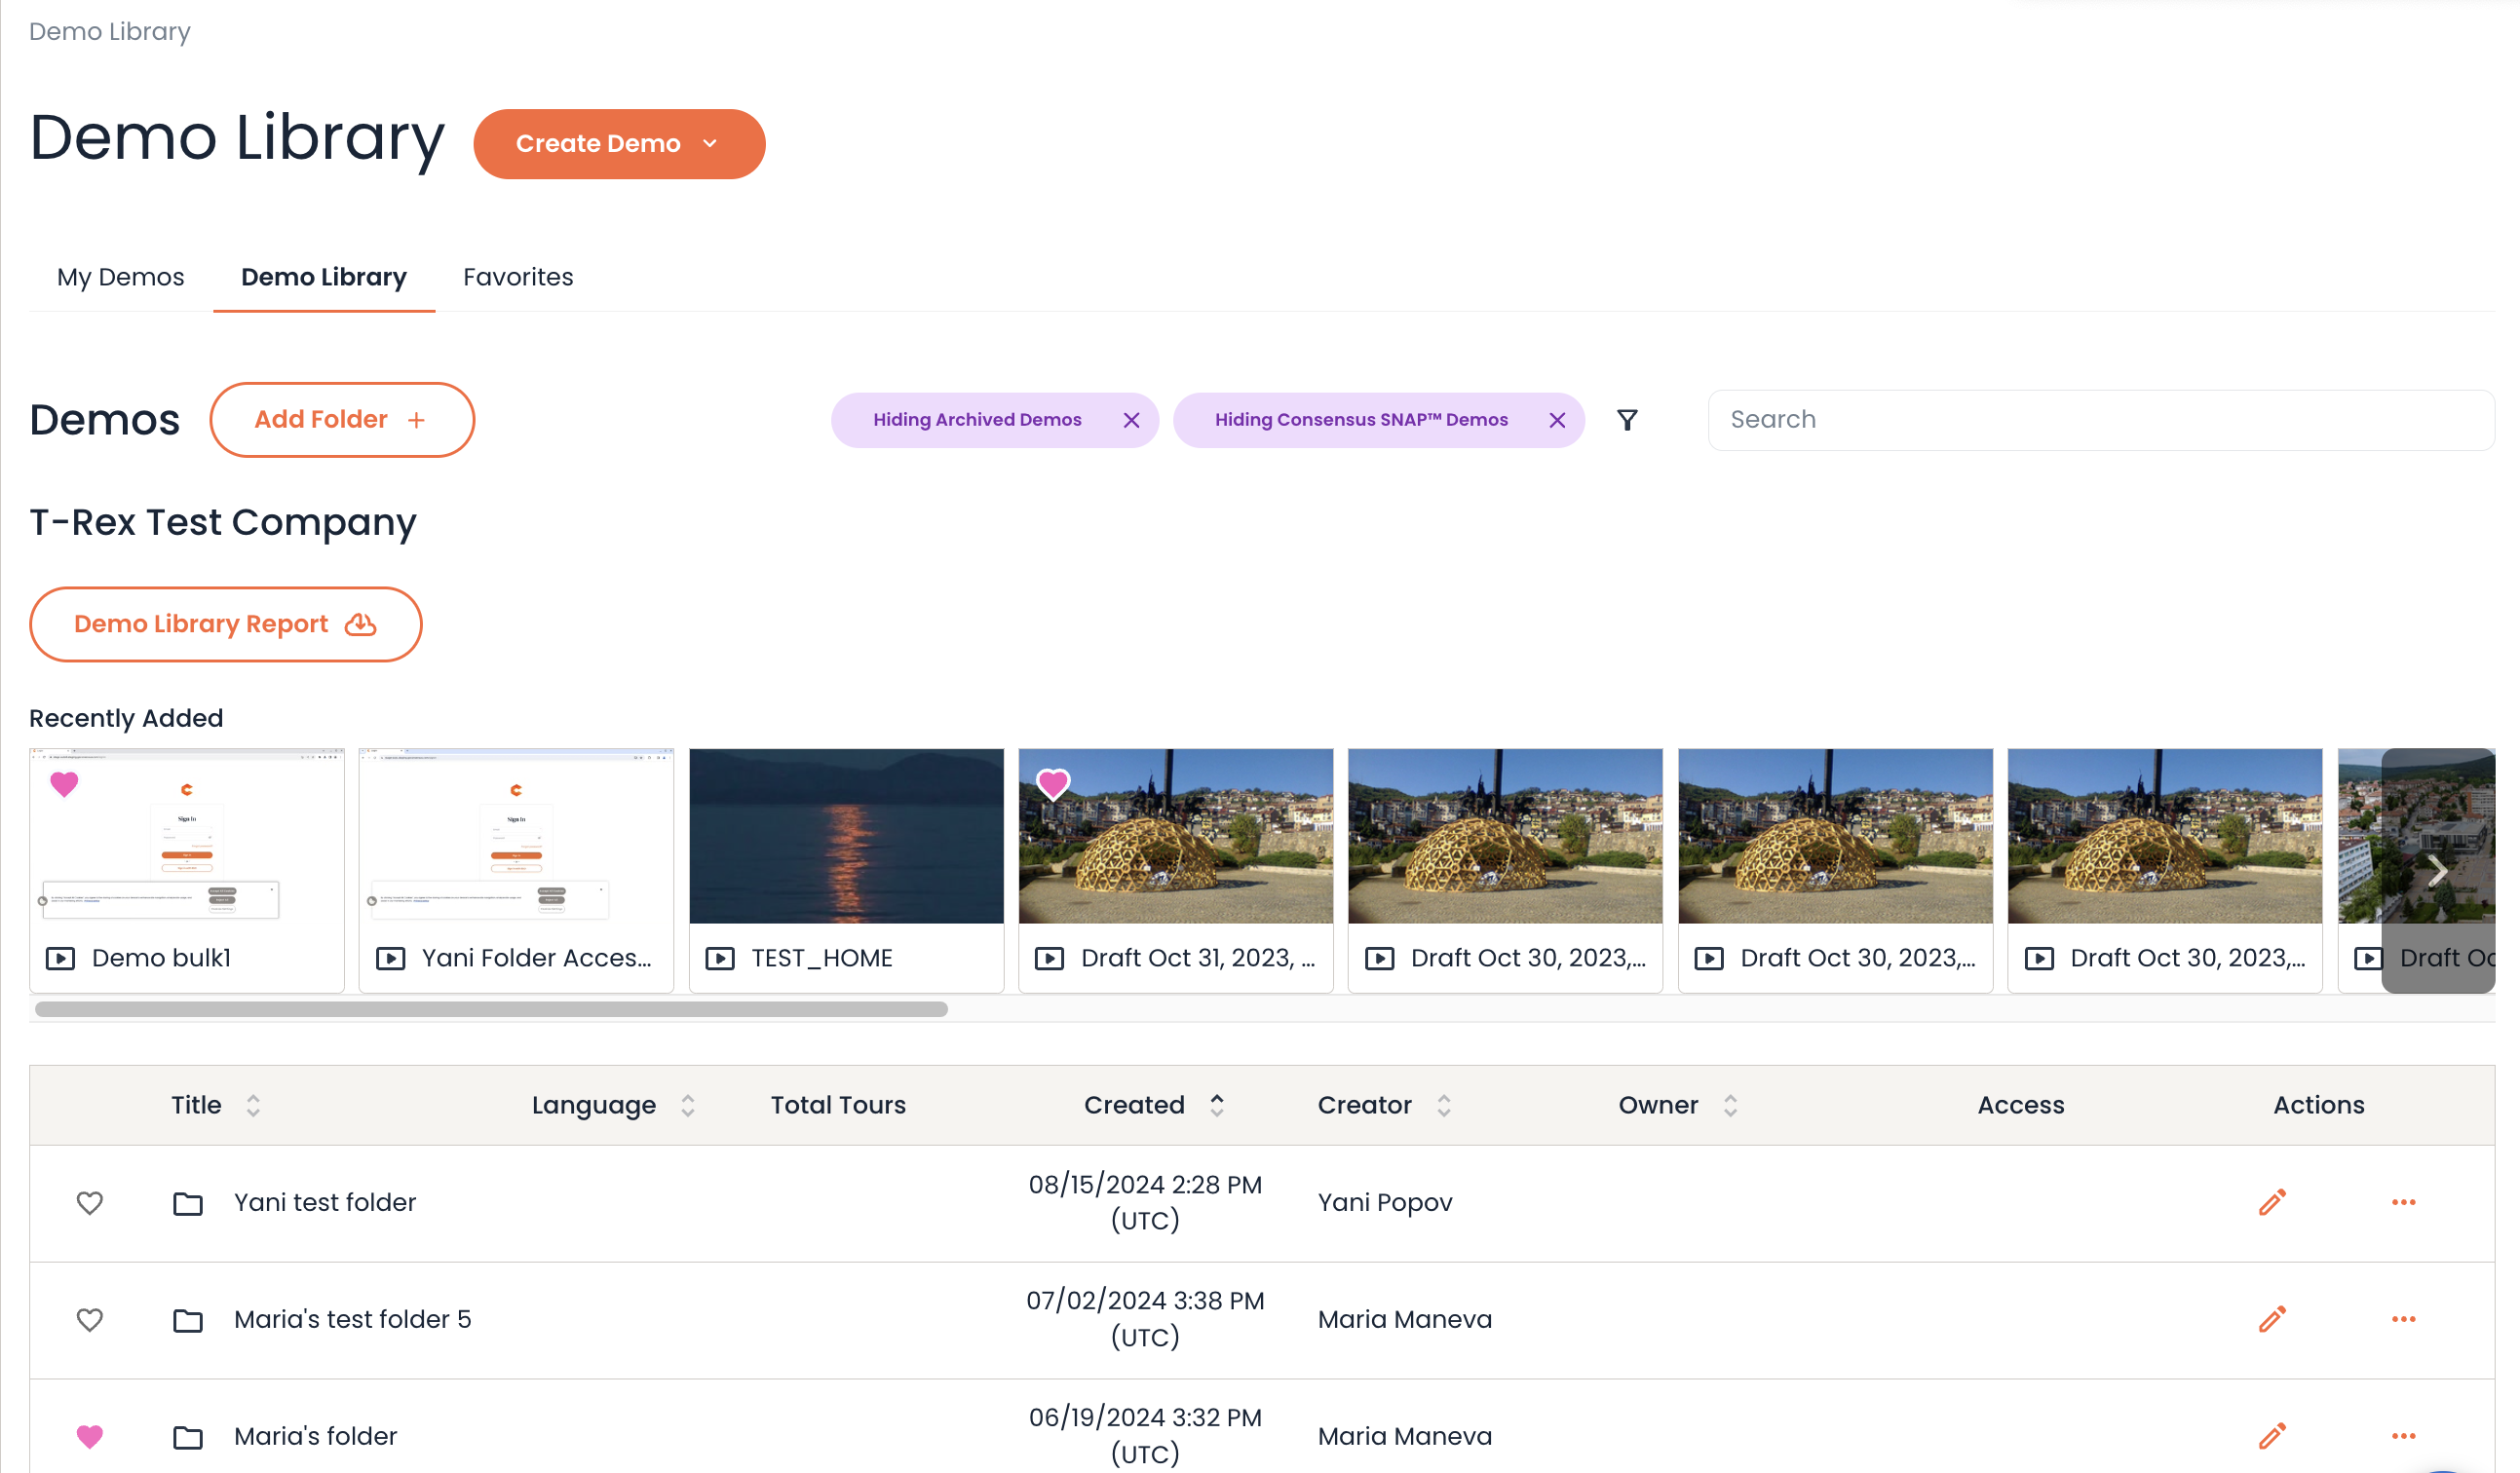The height and width of the screenshot is (1473, 2520).
Task: Unfavorite Maria's folder heart
Action: [89, 1436]
